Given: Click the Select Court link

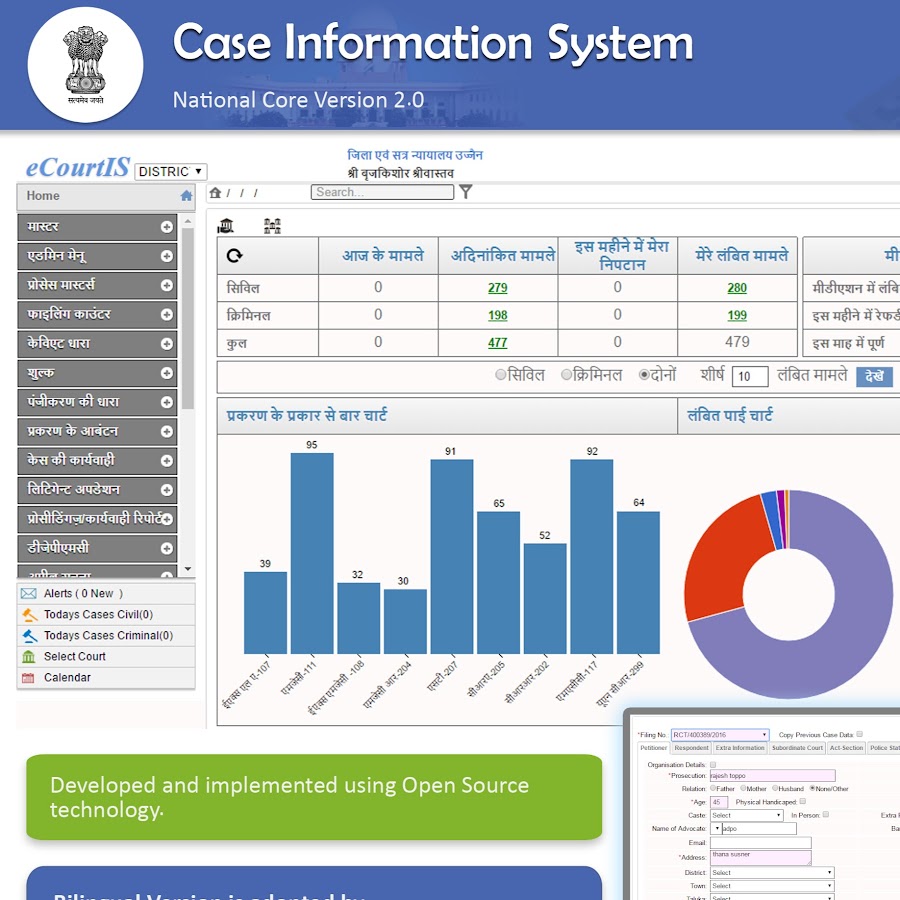Looking at the screenshot, I should pyautogui.click(x=75, y=657).
